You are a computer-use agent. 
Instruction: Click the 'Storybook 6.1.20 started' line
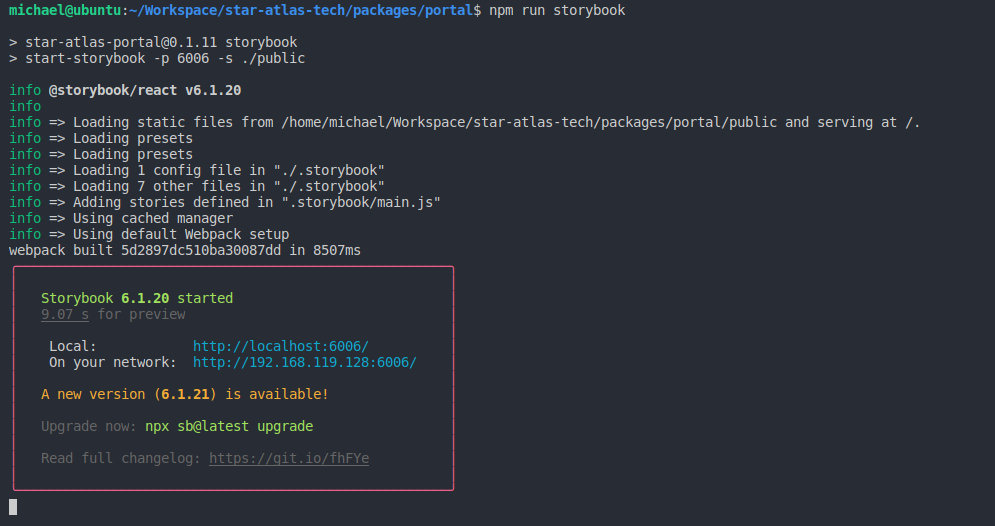point(137,298)
